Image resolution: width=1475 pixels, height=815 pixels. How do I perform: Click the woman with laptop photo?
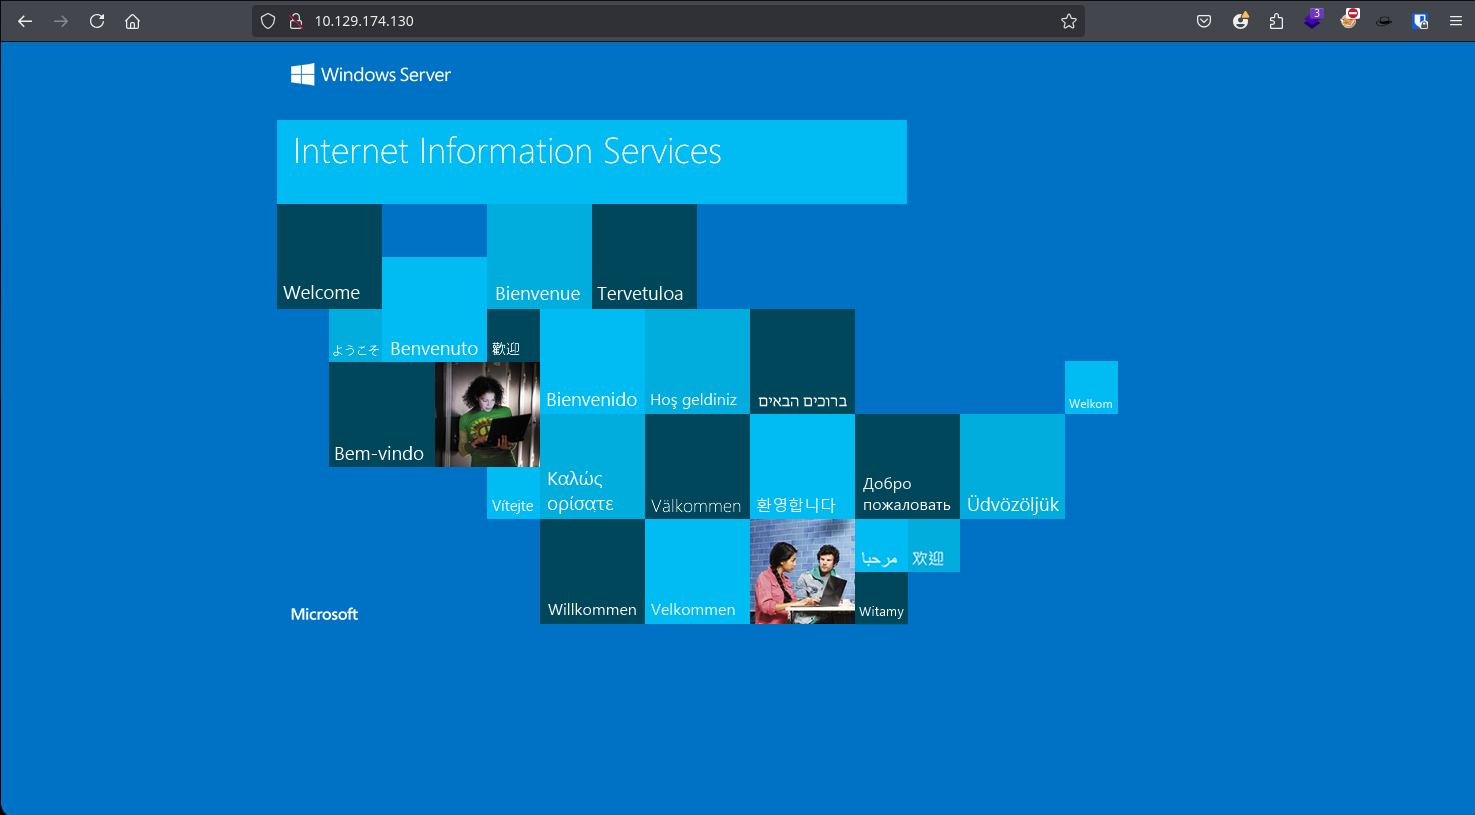(487, 414)
